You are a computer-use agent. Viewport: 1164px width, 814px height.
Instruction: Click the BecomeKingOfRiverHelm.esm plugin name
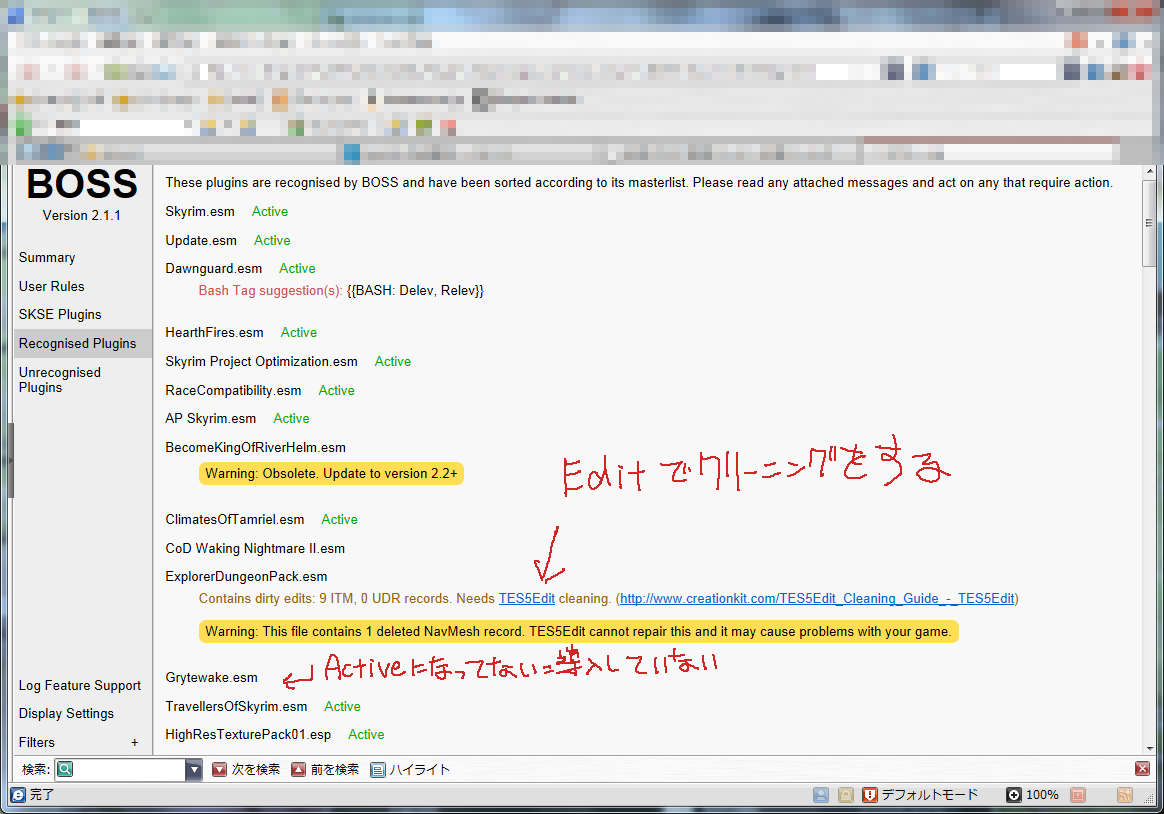click(x=255, y=447)
